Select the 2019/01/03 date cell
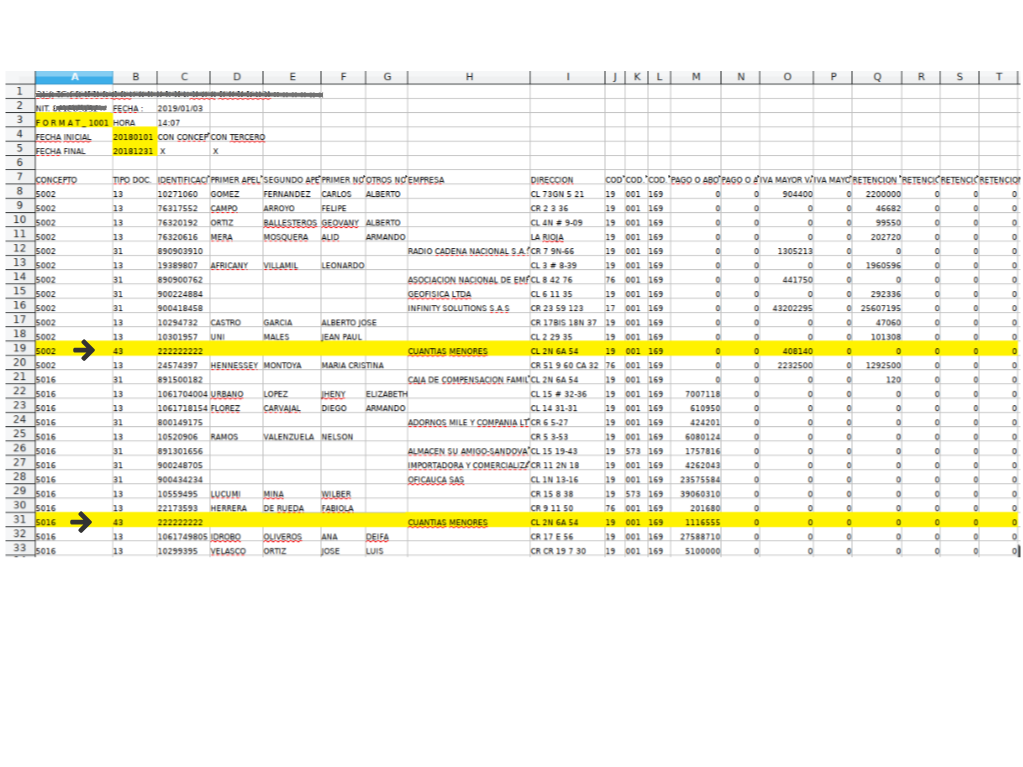1023x767 pixels. pos(182,108)
